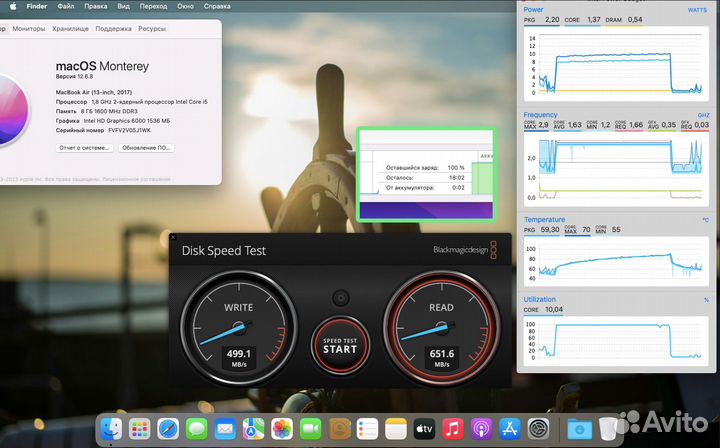
Task: Open the Finder menu
Action: (x=37, y=6)
